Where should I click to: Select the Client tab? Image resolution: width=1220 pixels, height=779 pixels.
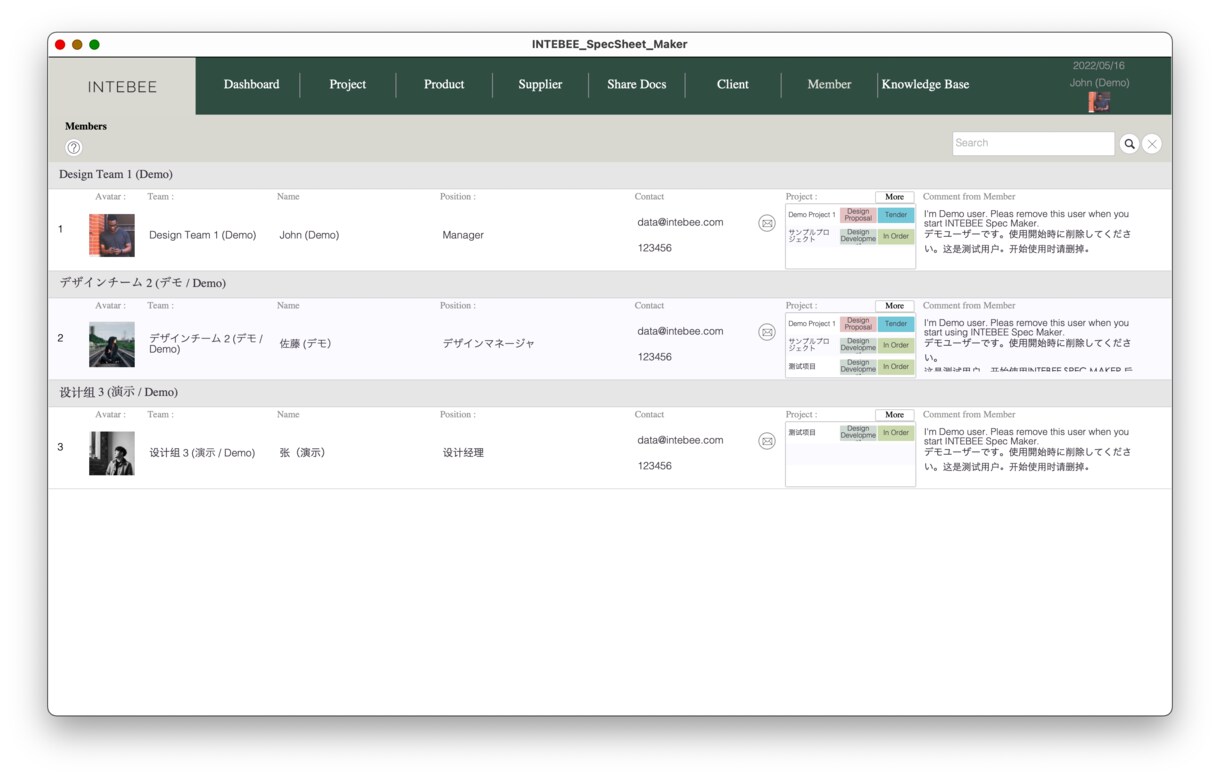733,85
